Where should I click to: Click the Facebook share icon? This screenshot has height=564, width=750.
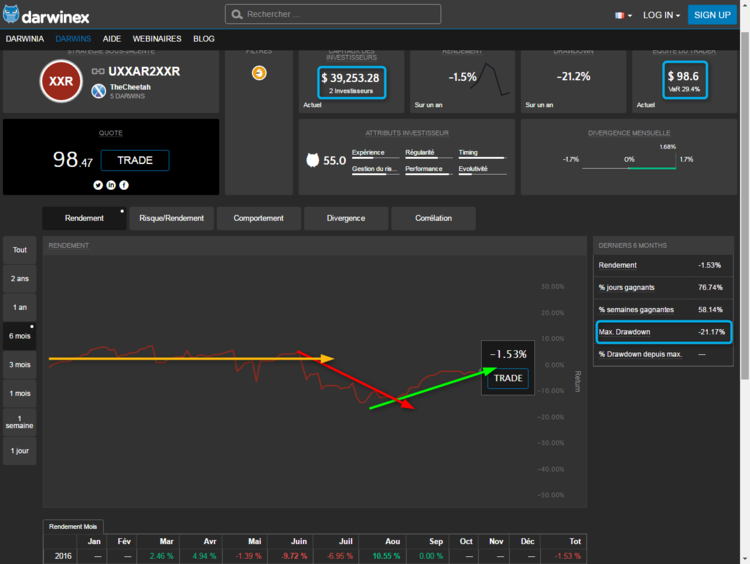pyautogui.click(x=124, y=185)
